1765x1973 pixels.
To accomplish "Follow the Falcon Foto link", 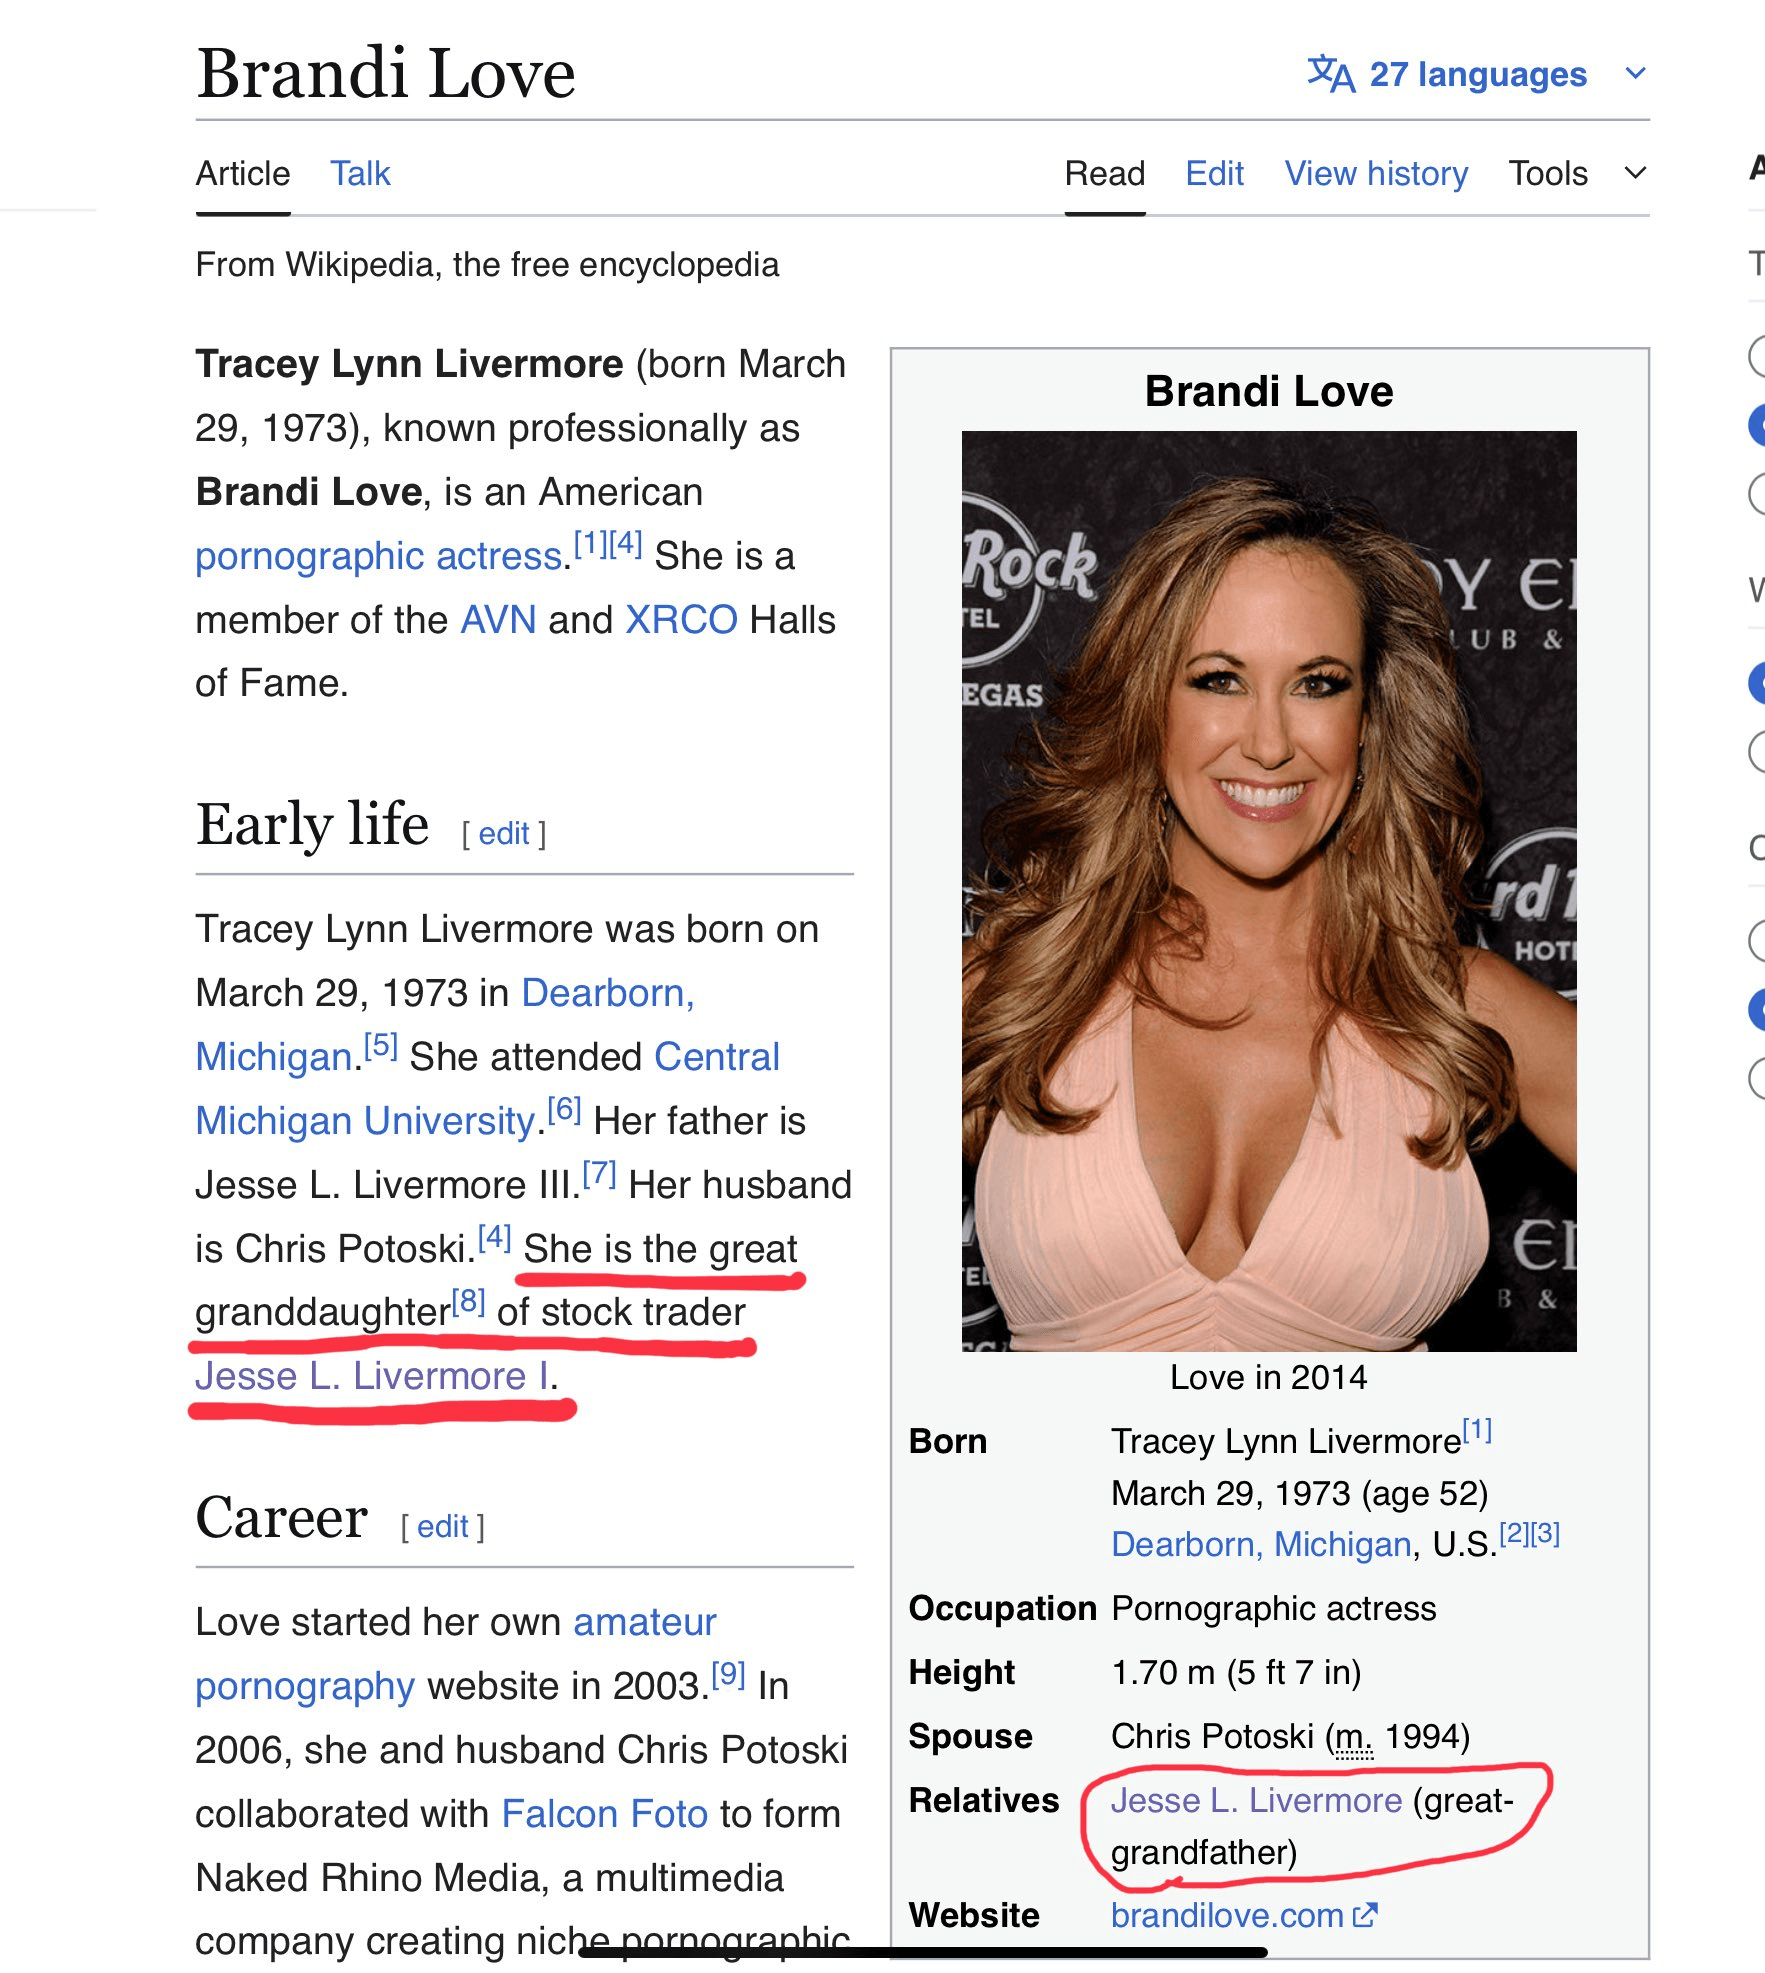I will tap(604, 1814).
